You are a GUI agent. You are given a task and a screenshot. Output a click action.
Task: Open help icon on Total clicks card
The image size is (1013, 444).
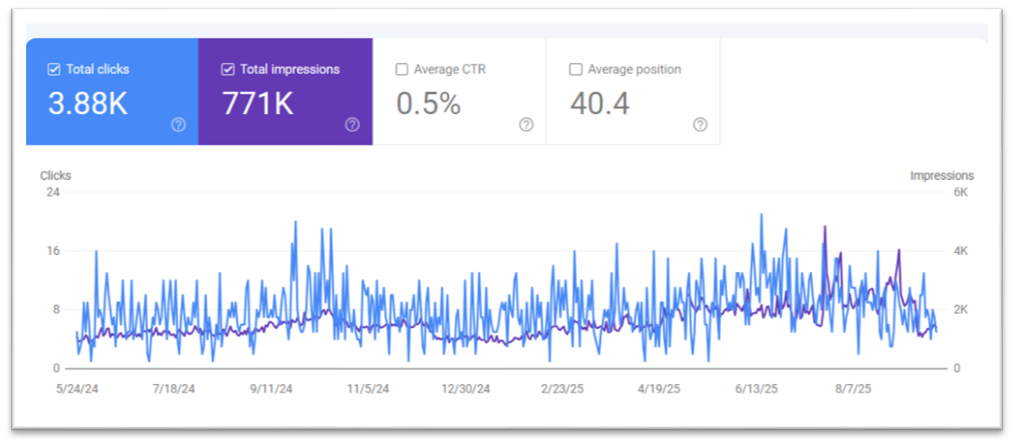point(178,125)
